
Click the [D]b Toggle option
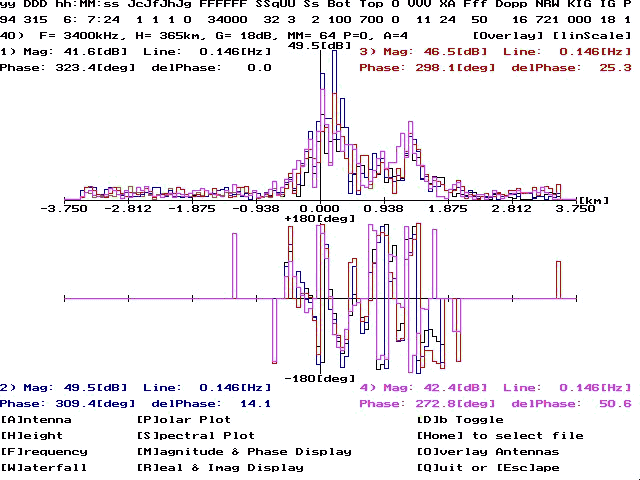[460, 420]
